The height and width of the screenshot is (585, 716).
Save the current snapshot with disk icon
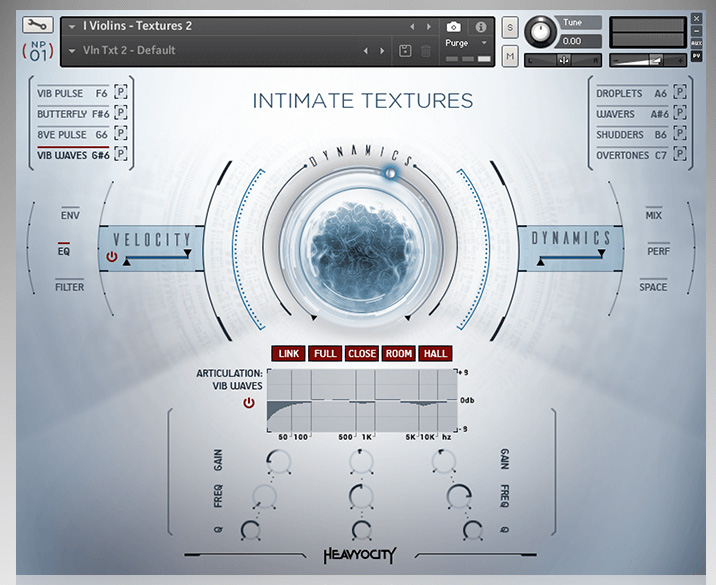[x=405, y=51]
